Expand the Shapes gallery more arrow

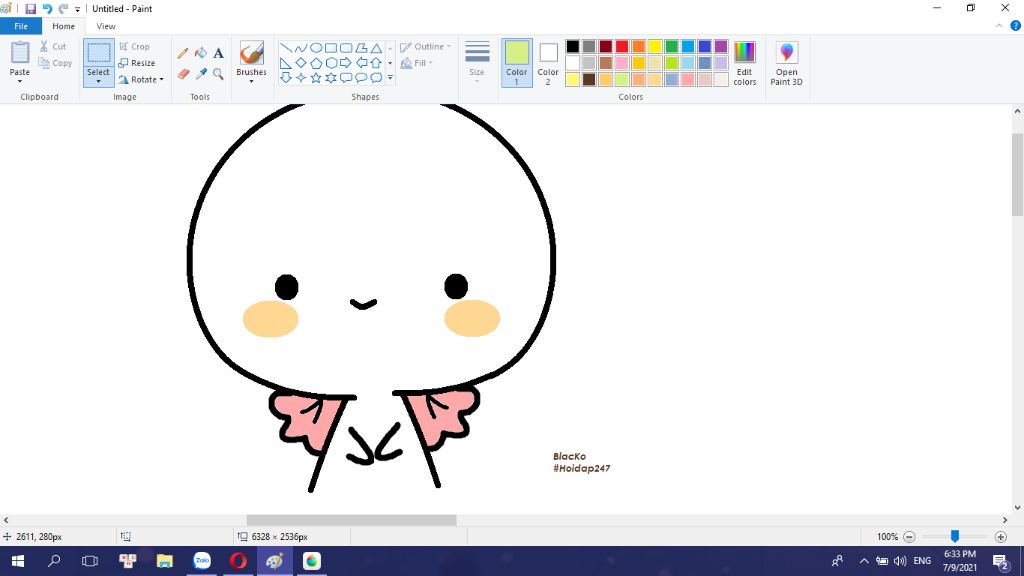point(390,78)
